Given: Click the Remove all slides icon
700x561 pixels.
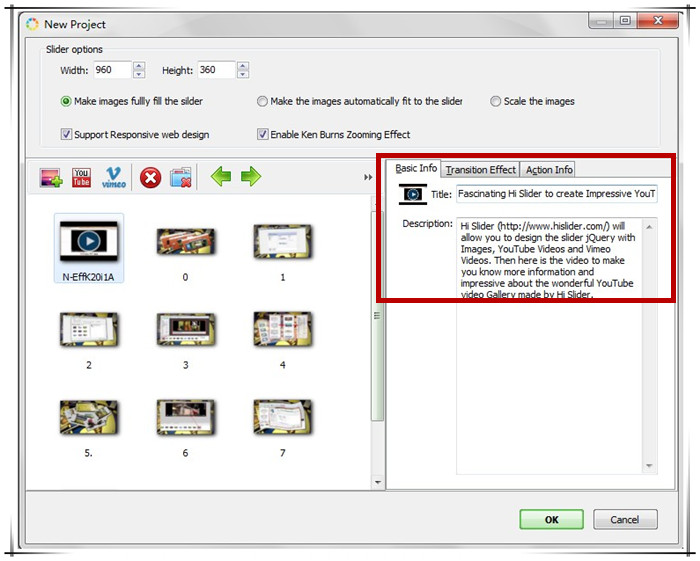Looking at the screenshot, I should (181, 178).
